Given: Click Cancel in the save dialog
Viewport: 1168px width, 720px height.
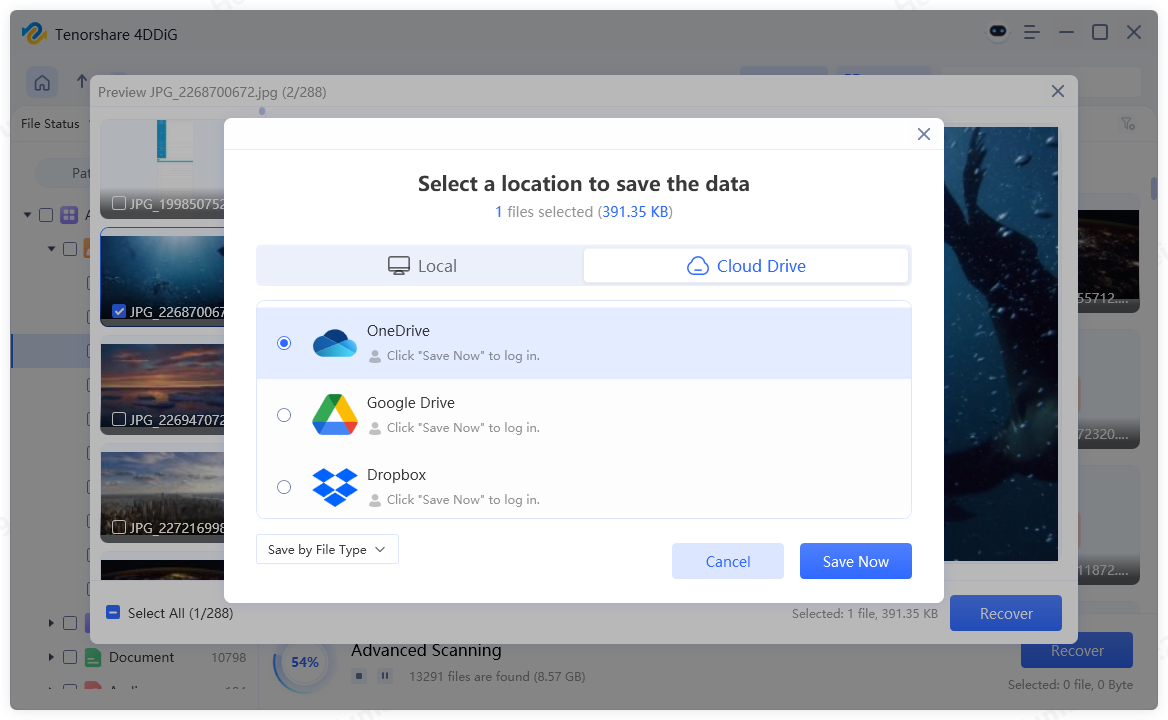Looking at the screenshot, I should click(x=727, y=561).
